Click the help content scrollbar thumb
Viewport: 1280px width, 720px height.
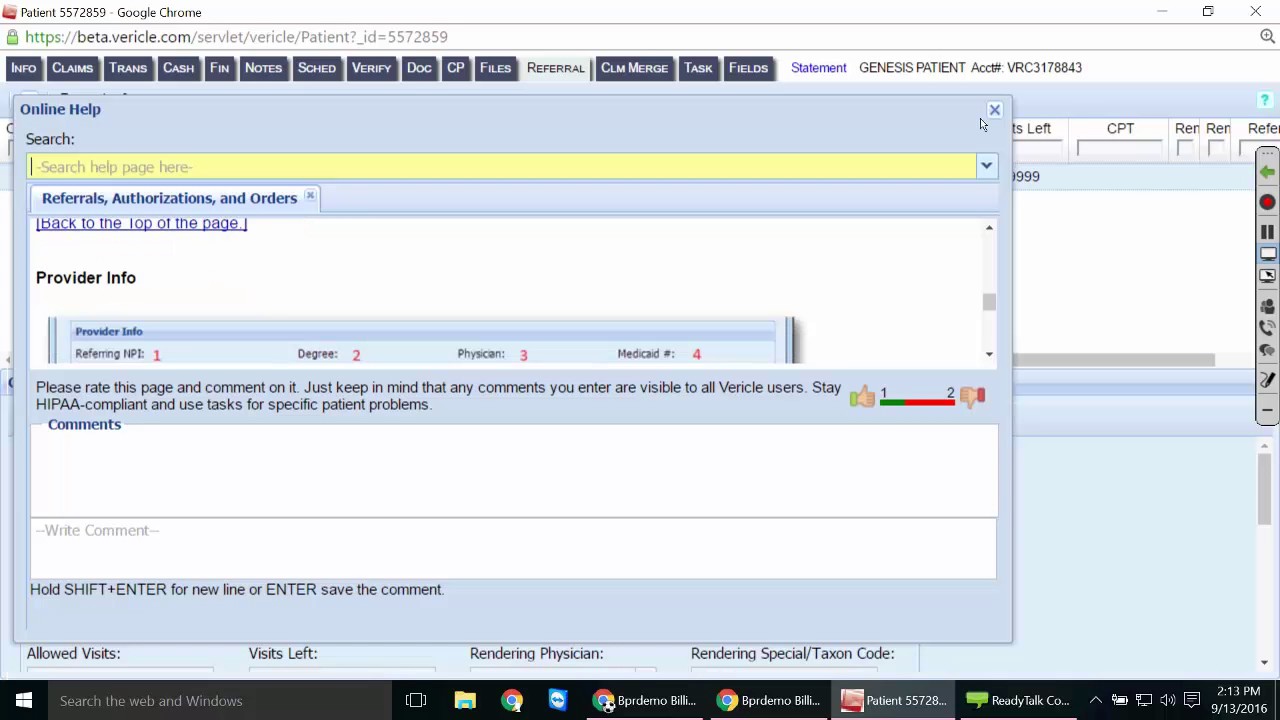pos(989,302)
